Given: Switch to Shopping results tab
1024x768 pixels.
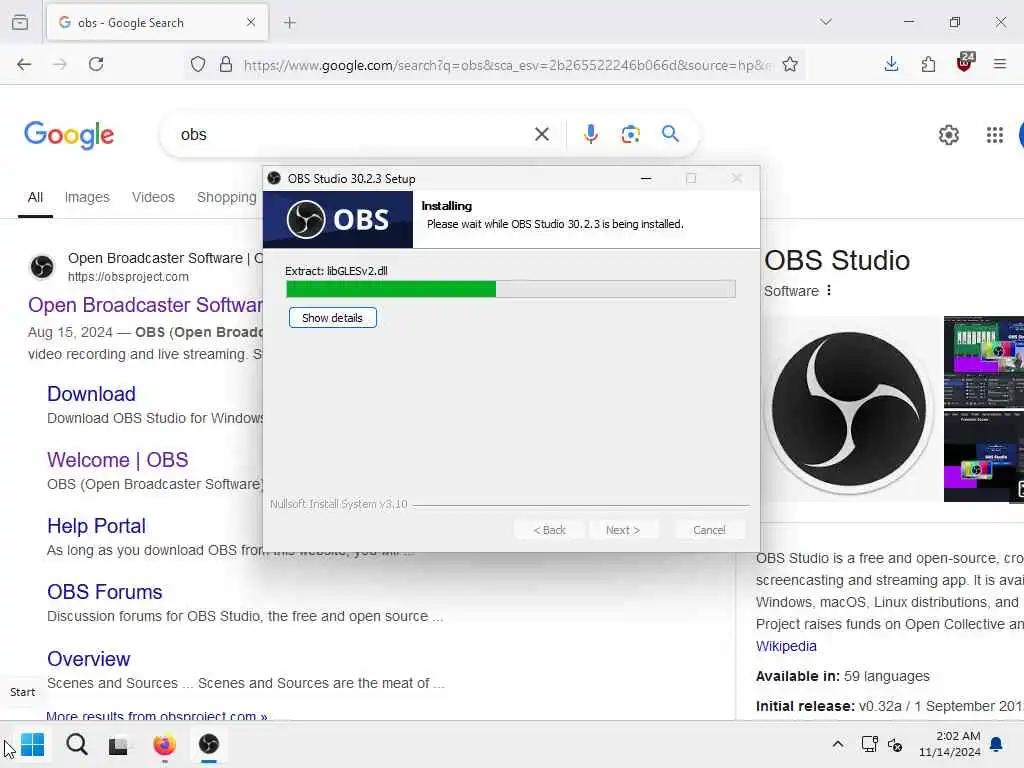Looking at the screenshot, I should click(x=227, y=197).
